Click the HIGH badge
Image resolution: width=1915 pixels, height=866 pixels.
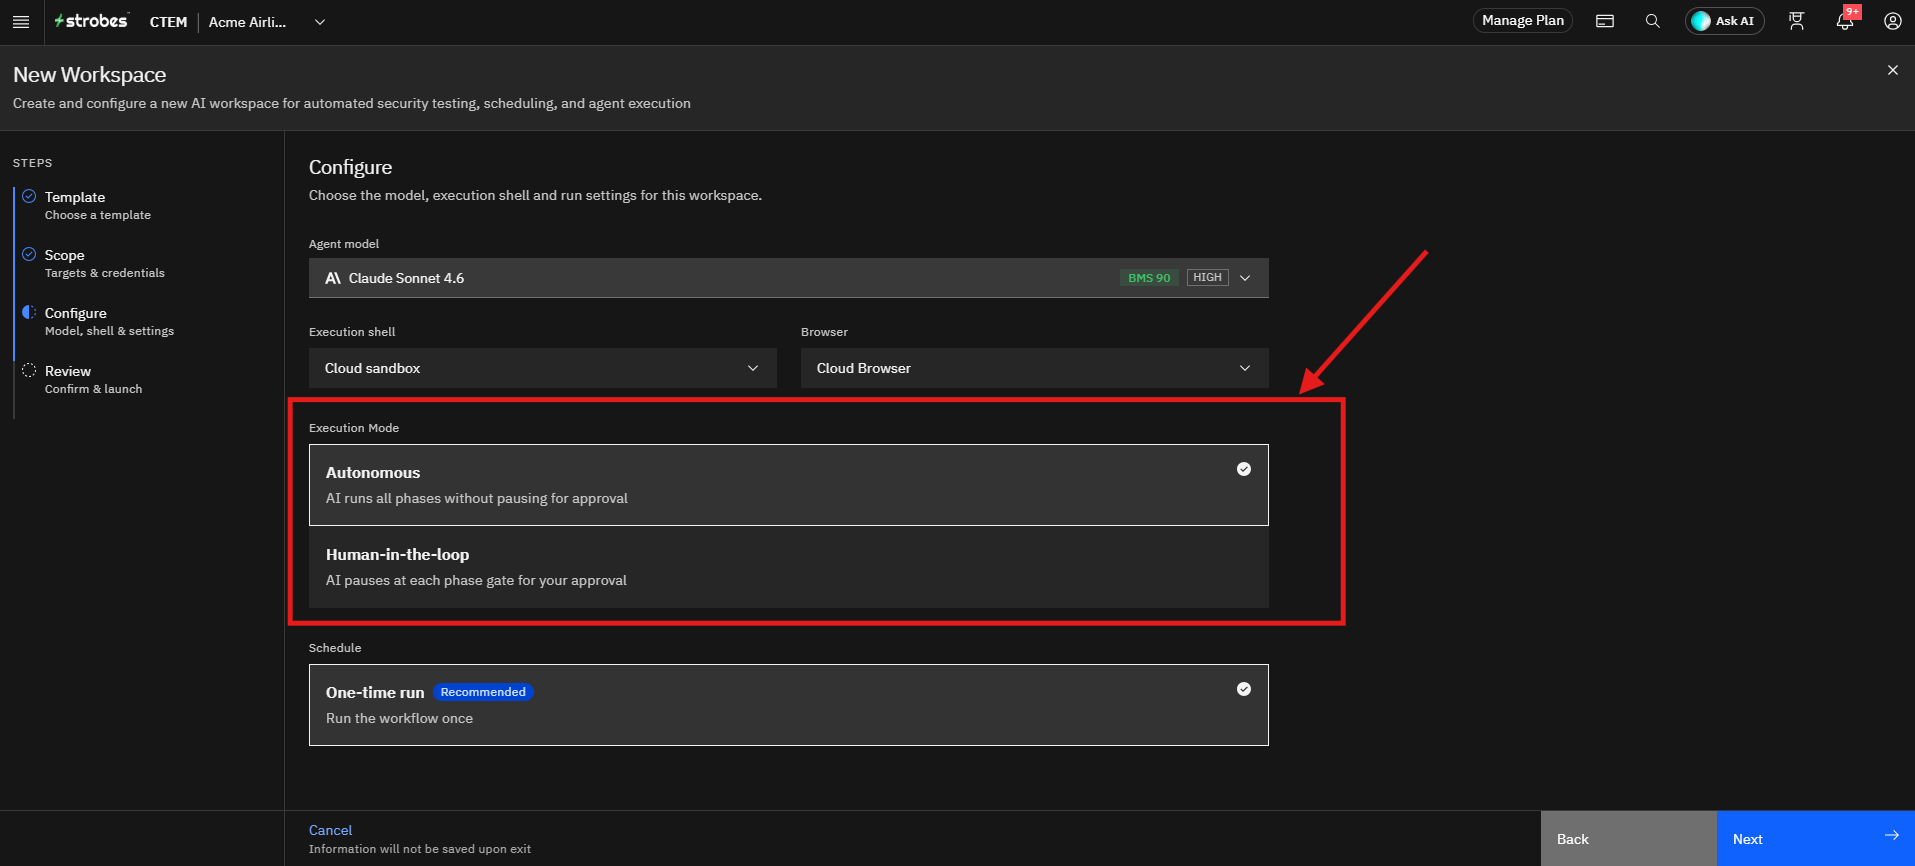click(1207, 277)
